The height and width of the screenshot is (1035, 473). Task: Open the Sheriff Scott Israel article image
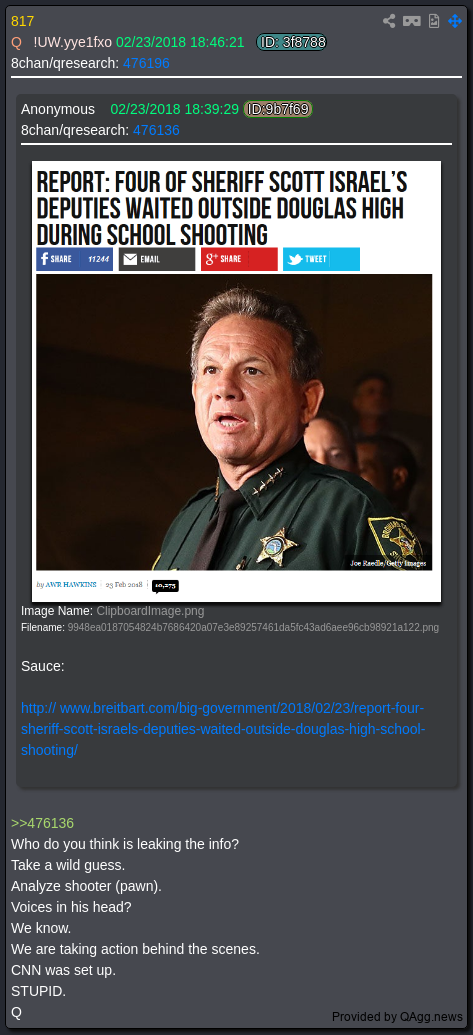click(236, 382)
